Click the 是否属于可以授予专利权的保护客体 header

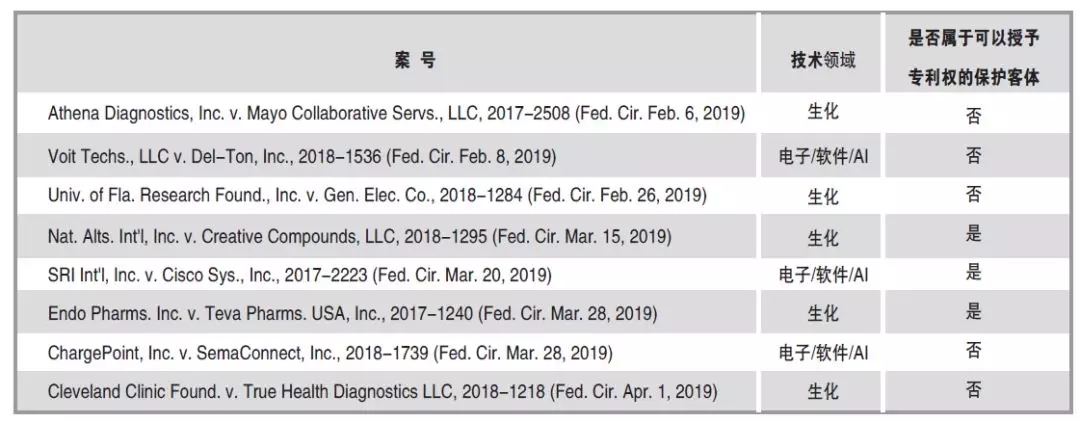(974, 58)
